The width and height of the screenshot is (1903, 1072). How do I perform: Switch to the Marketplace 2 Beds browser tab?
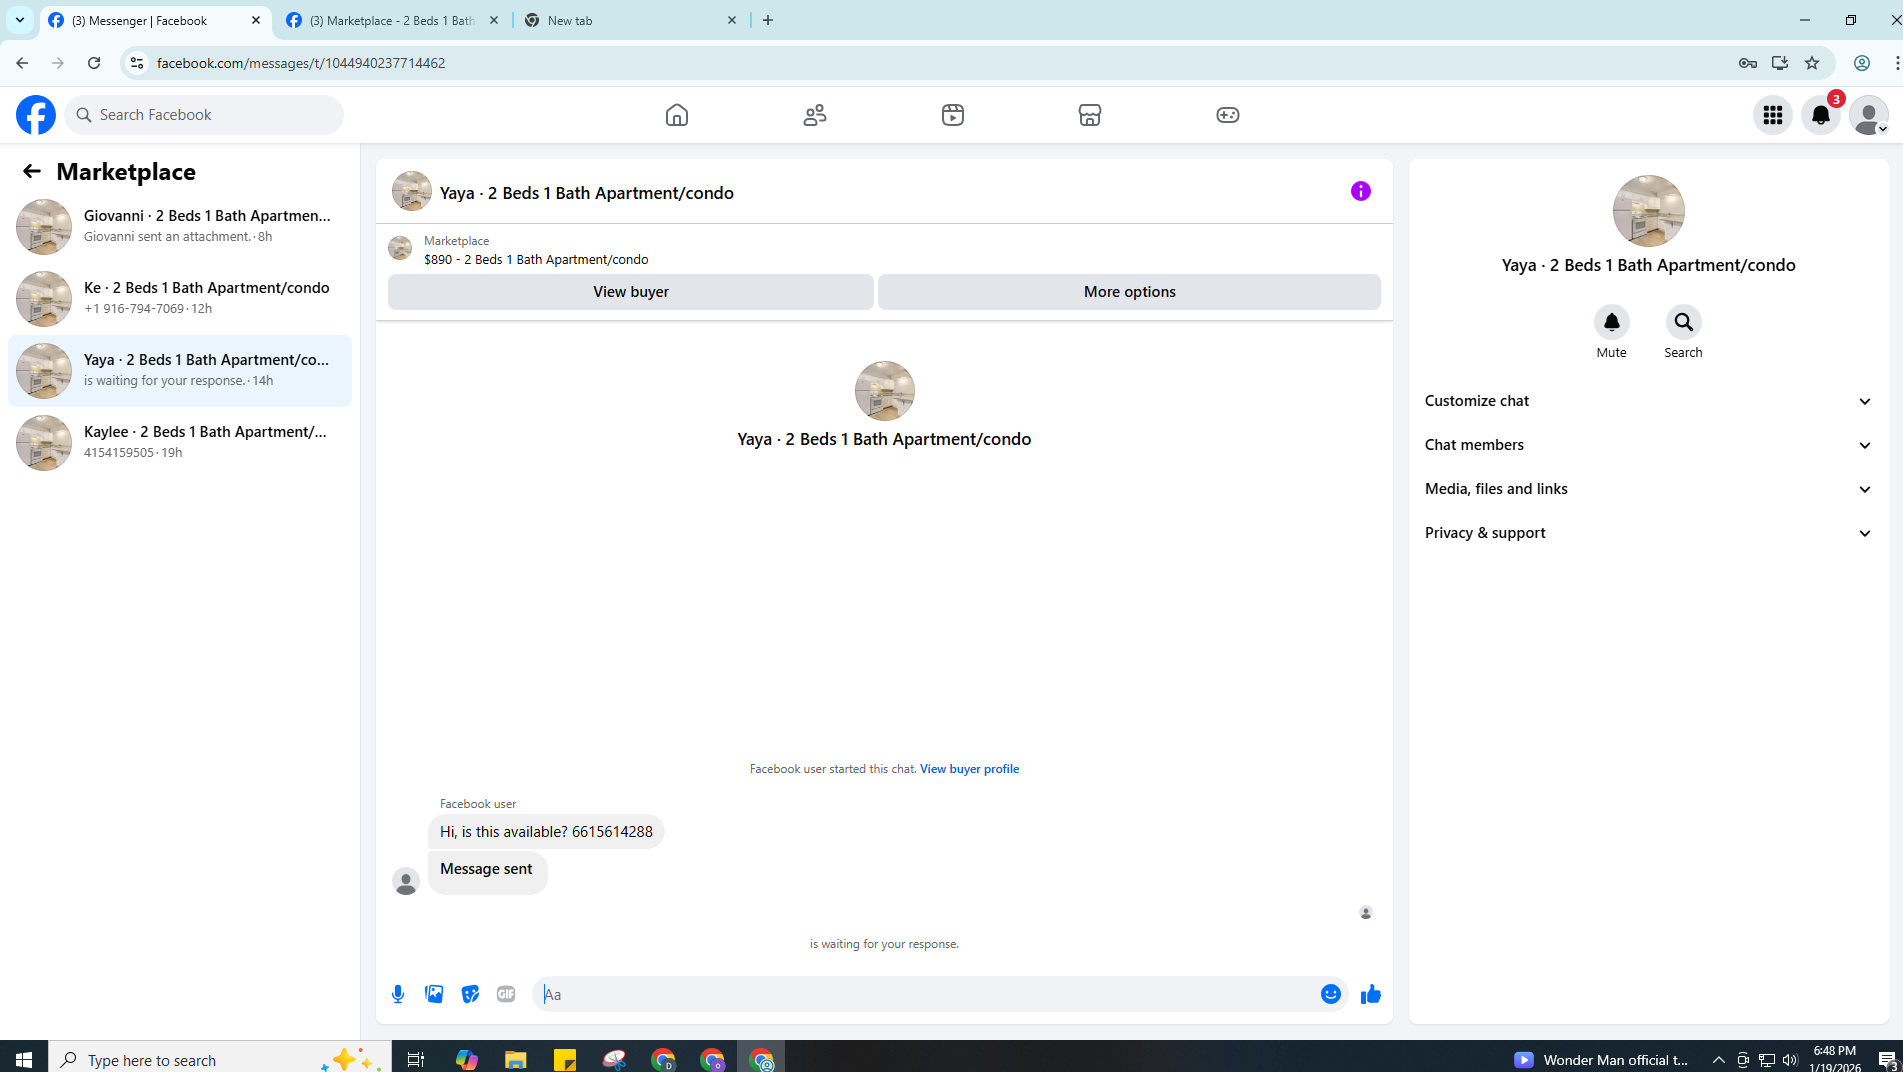pyautogui.click(x=392, y=20)
